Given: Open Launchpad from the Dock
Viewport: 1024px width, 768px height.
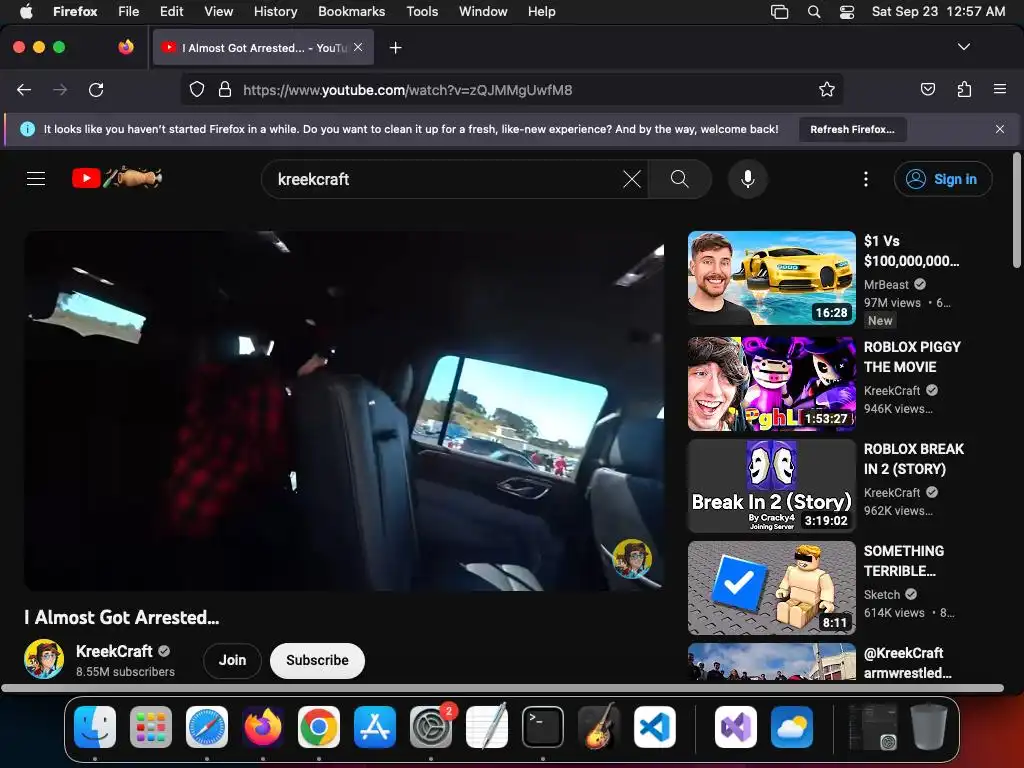Looking at the screenshot, I should (x=151, y=727).
